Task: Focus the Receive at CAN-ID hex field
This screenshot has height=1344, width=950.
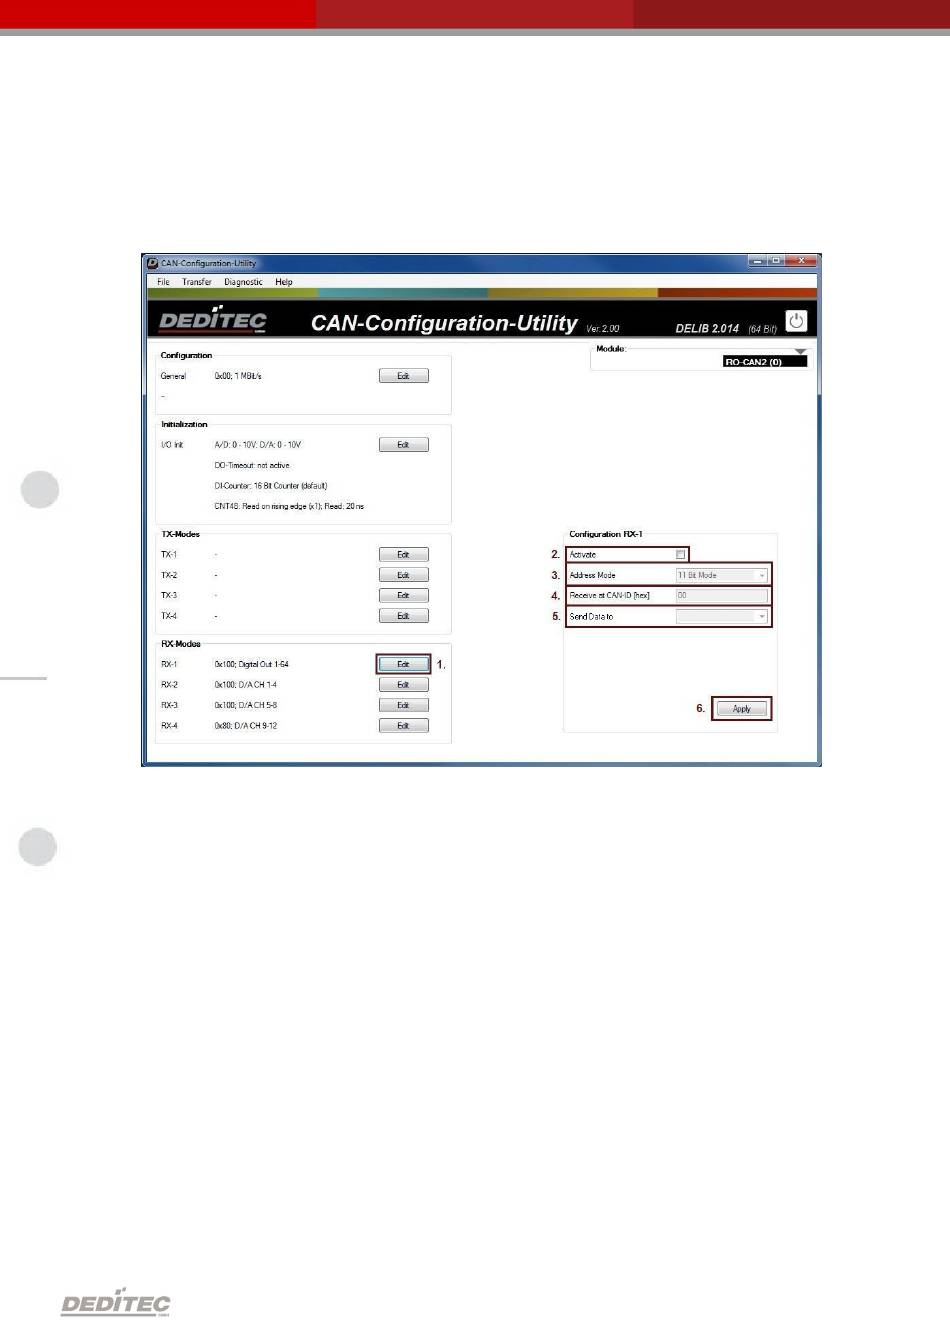Action: [722, 596]
